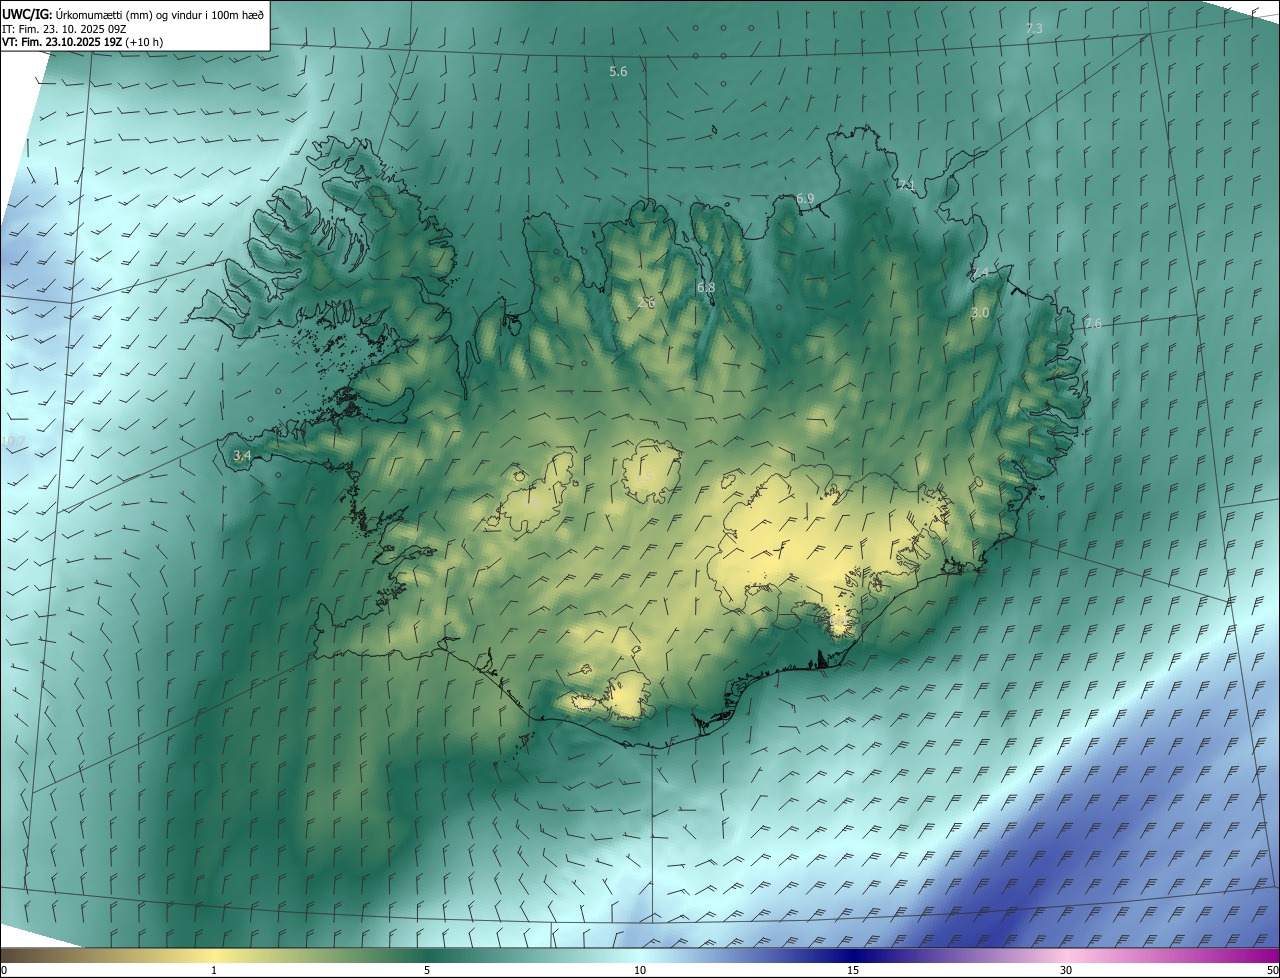Click the 7.6 value off the east coast

[1092, 324]
